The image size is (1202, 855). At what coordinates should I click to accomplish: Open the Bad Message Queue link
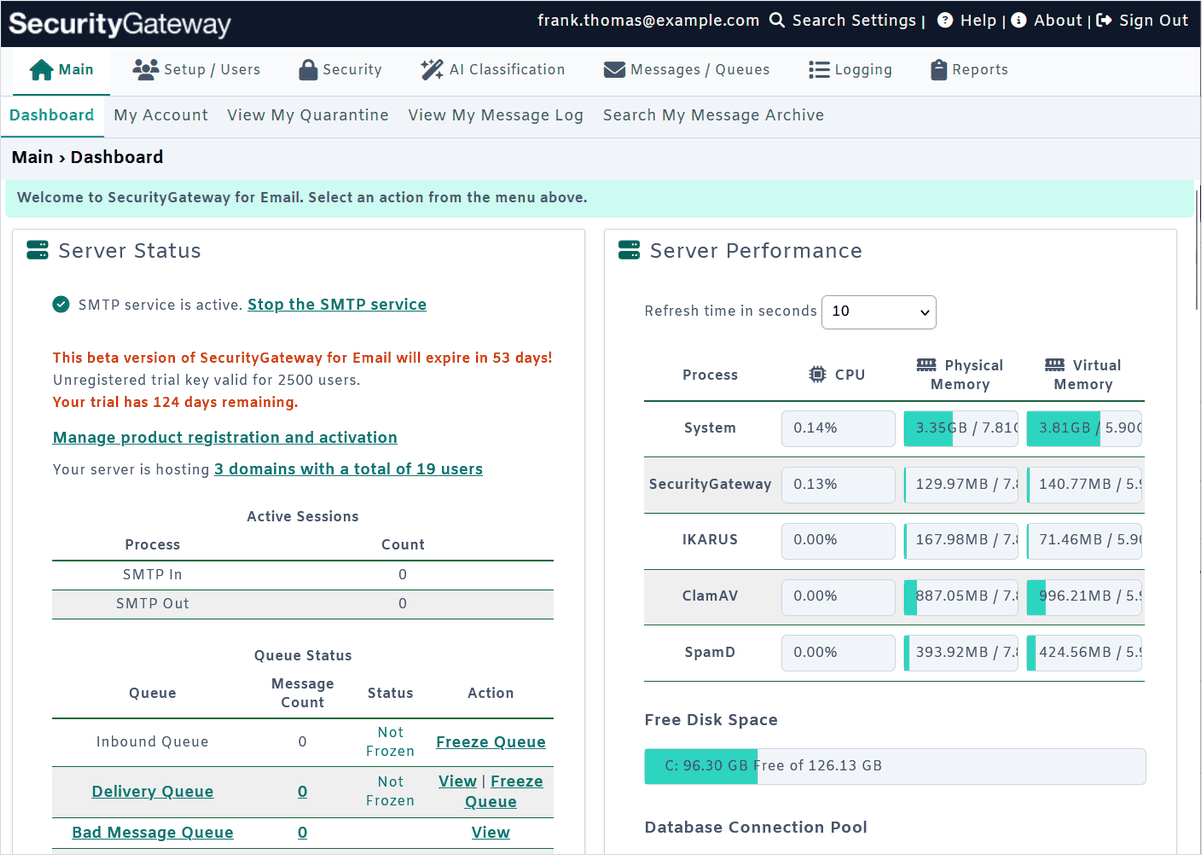click(153, 833)
